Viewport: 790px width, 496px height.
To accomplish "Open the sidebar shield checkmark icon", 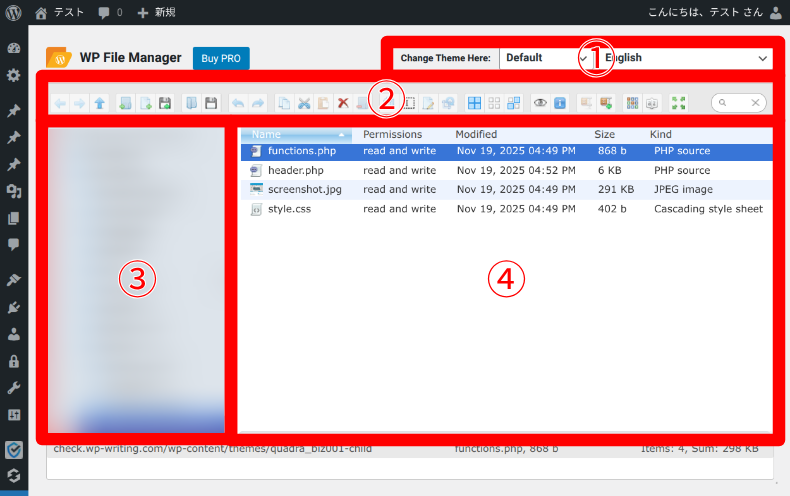I will pos(14,450).
